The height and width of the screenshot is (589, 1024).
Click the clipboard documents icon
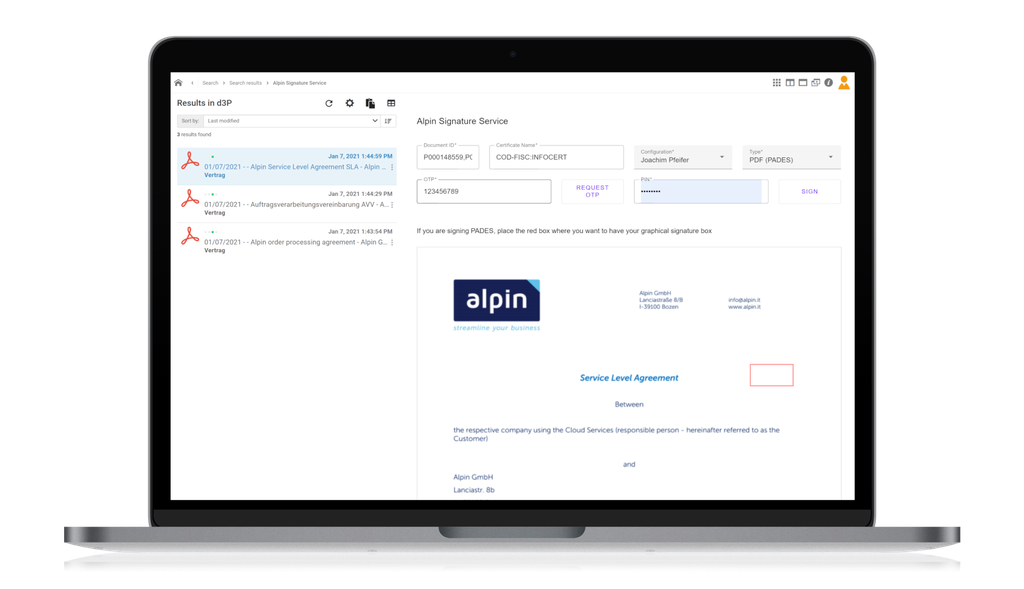[370, 103]
